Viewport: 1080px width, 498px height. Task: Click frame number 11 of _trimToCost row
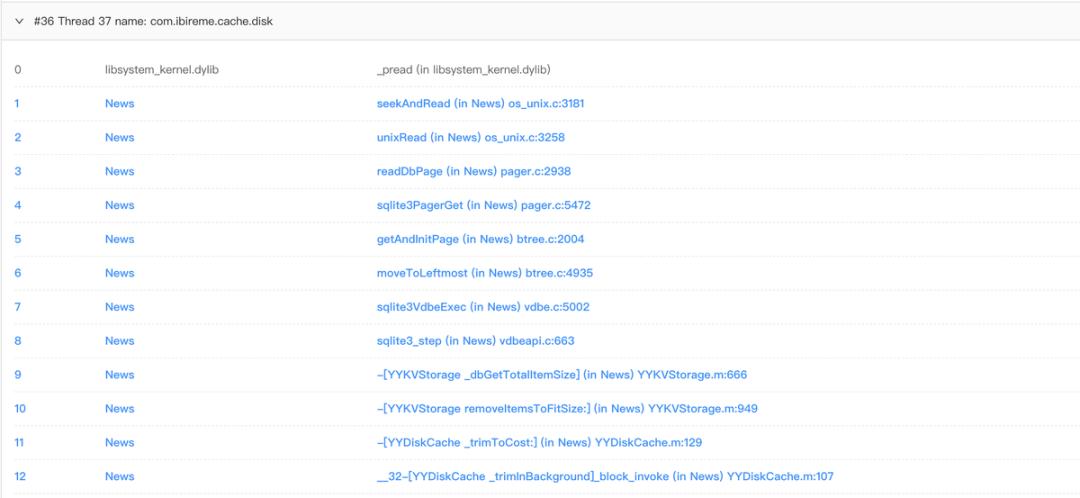19,442
